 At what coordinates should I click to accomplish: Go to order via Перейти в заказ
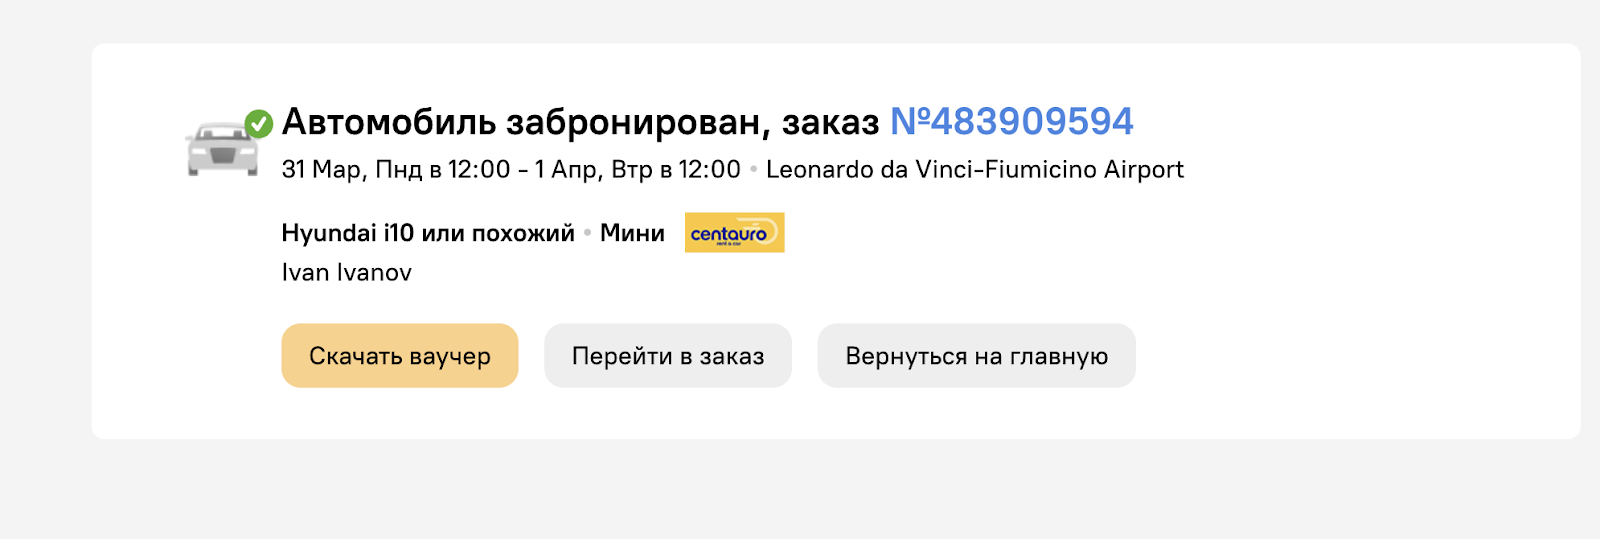tap(668, 355)
